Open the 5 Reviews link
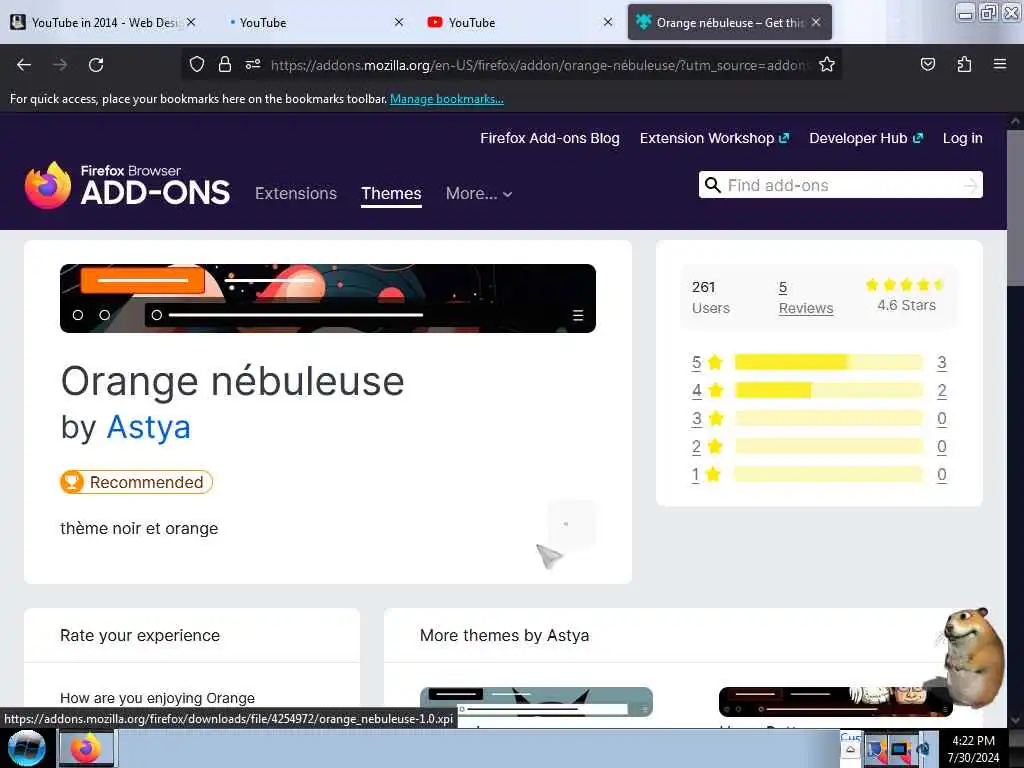 pyautogui.click(x=806, y=298)
